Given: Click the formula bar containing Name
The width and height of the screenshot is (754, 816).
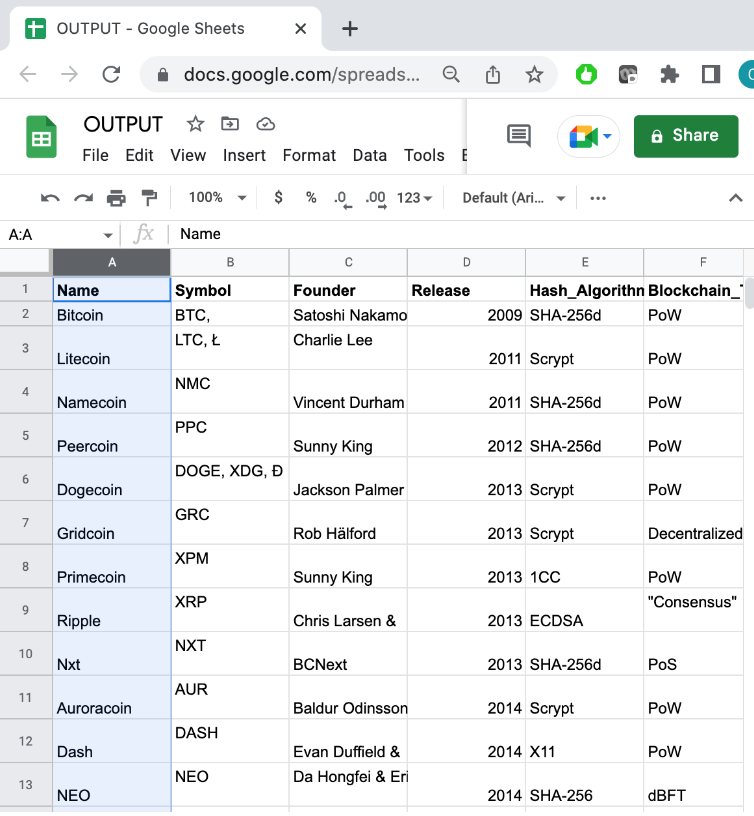Looking at the screenshot, I should [x=463, y=234].
